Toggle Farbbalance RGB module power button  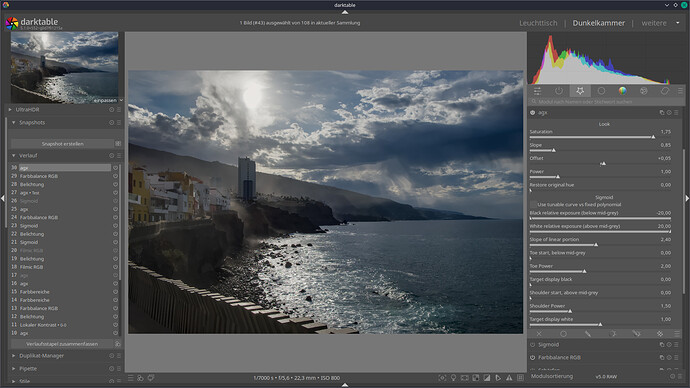(x=532, y=358)
